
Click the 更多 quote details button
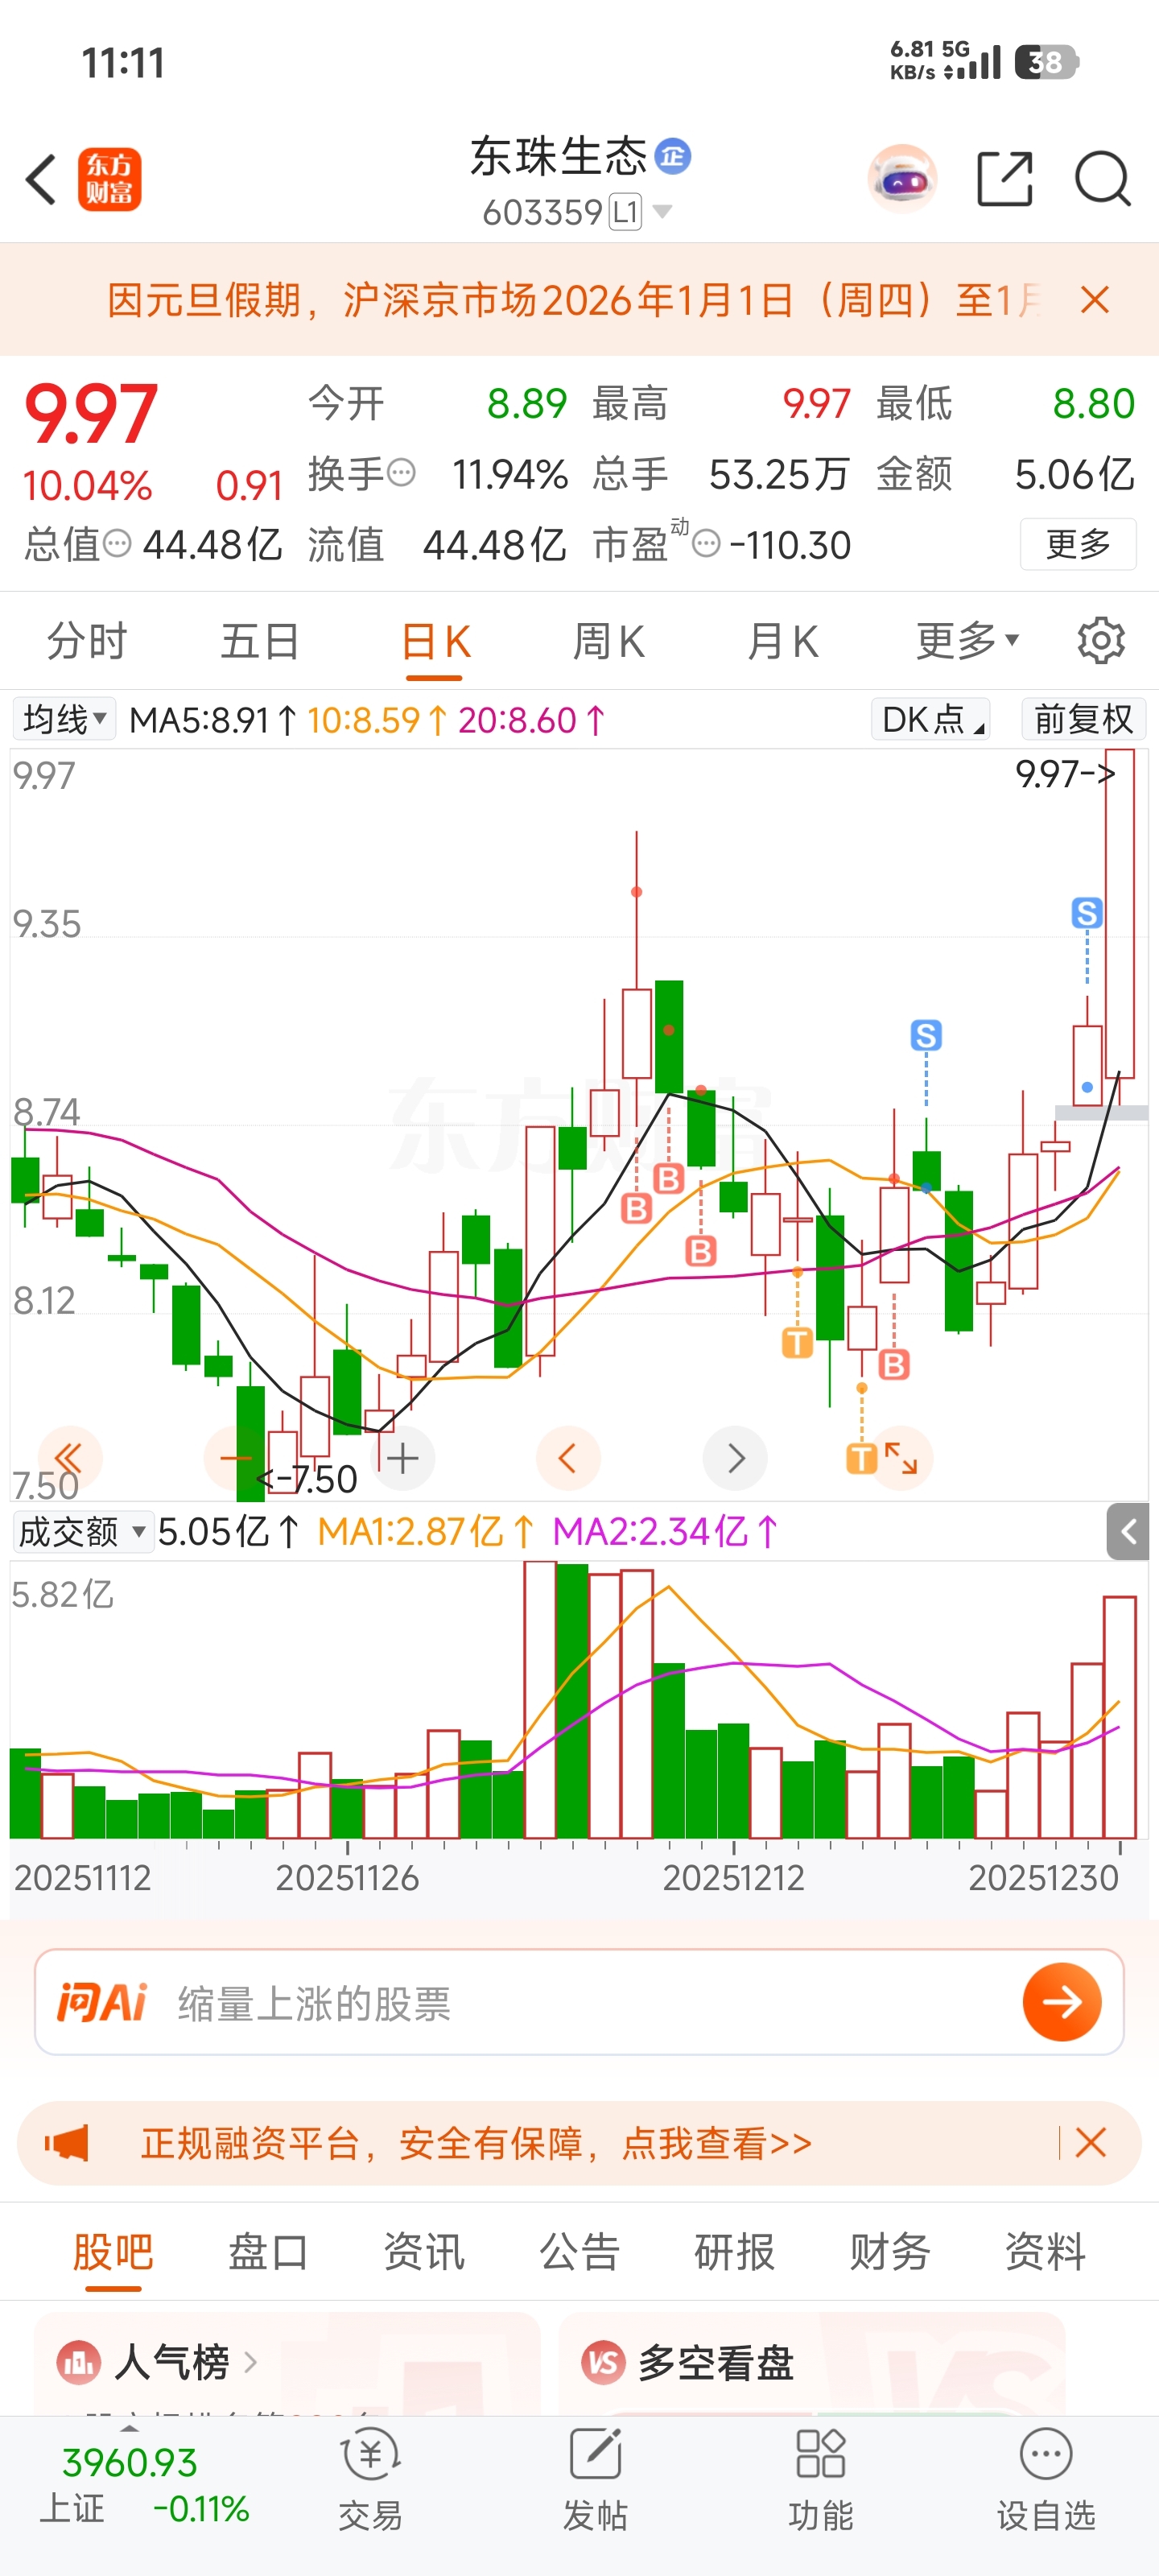pos(1078,544)
